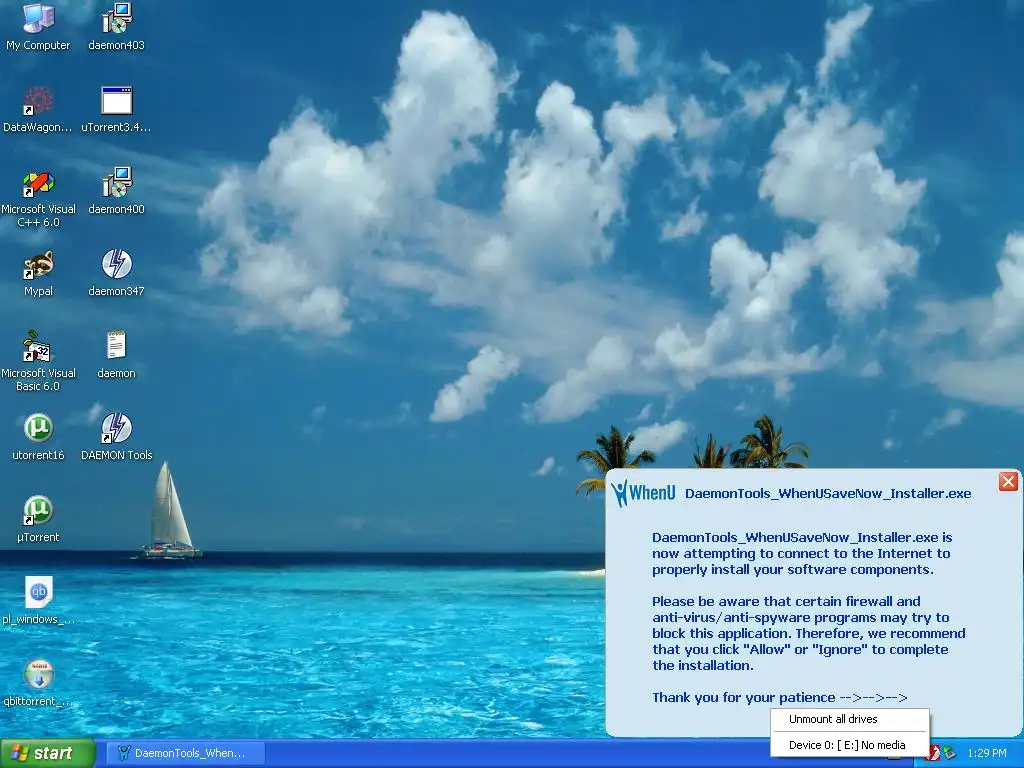Click the DaemonTools_WhenUSaveNow_Installer.exe popup title
Viewport: 1024px width, 768px height.
[x=827, y=494]
